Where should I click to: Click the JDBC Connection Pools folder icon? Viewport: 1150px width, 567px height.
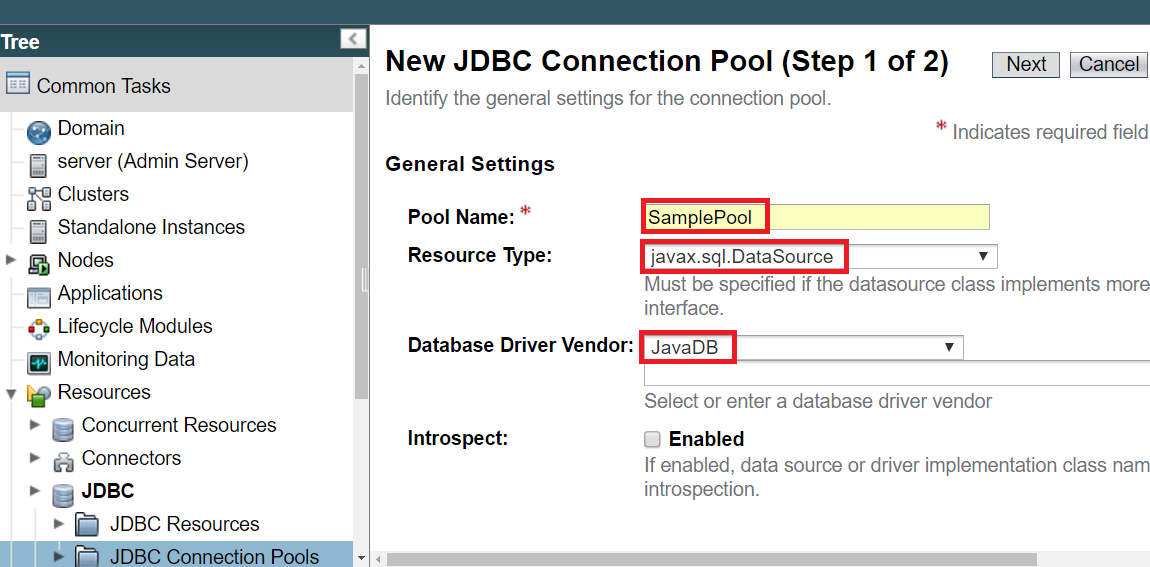(87, 558)
